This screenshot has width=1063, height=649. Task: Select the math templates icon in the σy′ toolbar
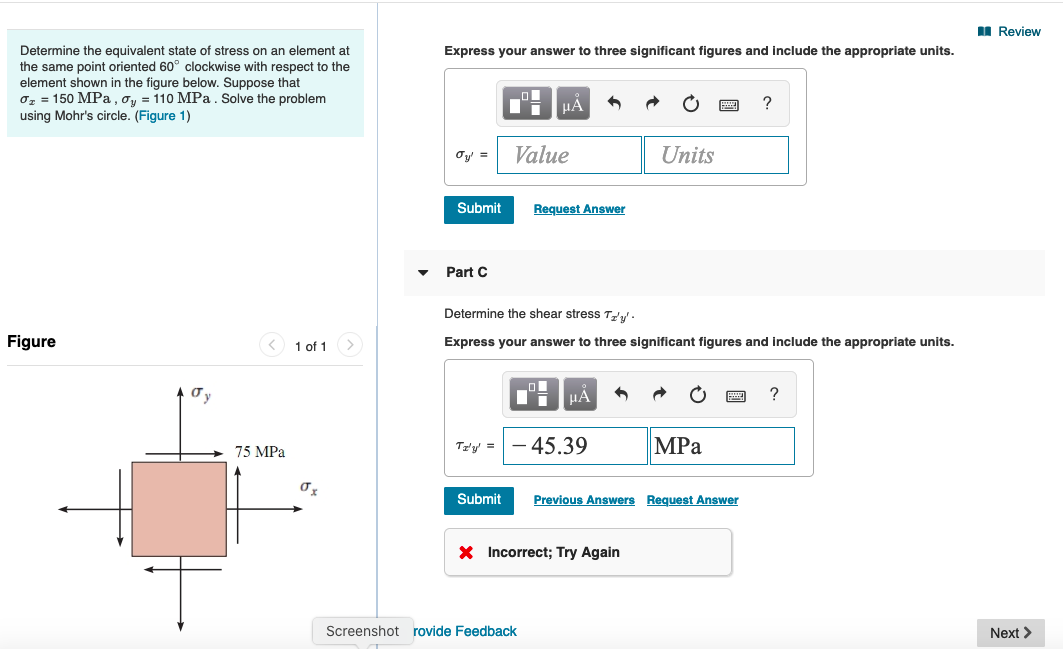[526, 103]
